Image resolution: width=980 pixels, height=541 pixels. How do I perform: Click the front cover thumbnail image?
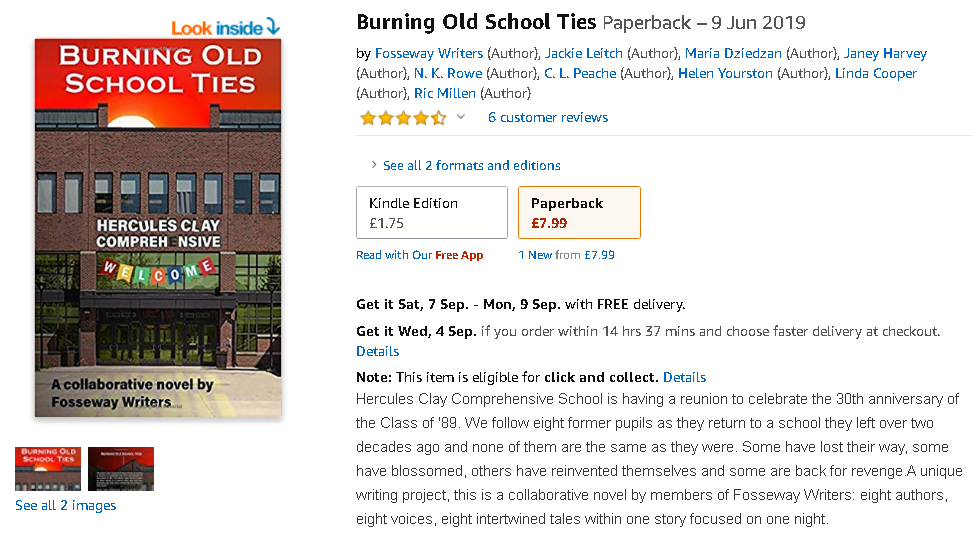click(48, 469)
